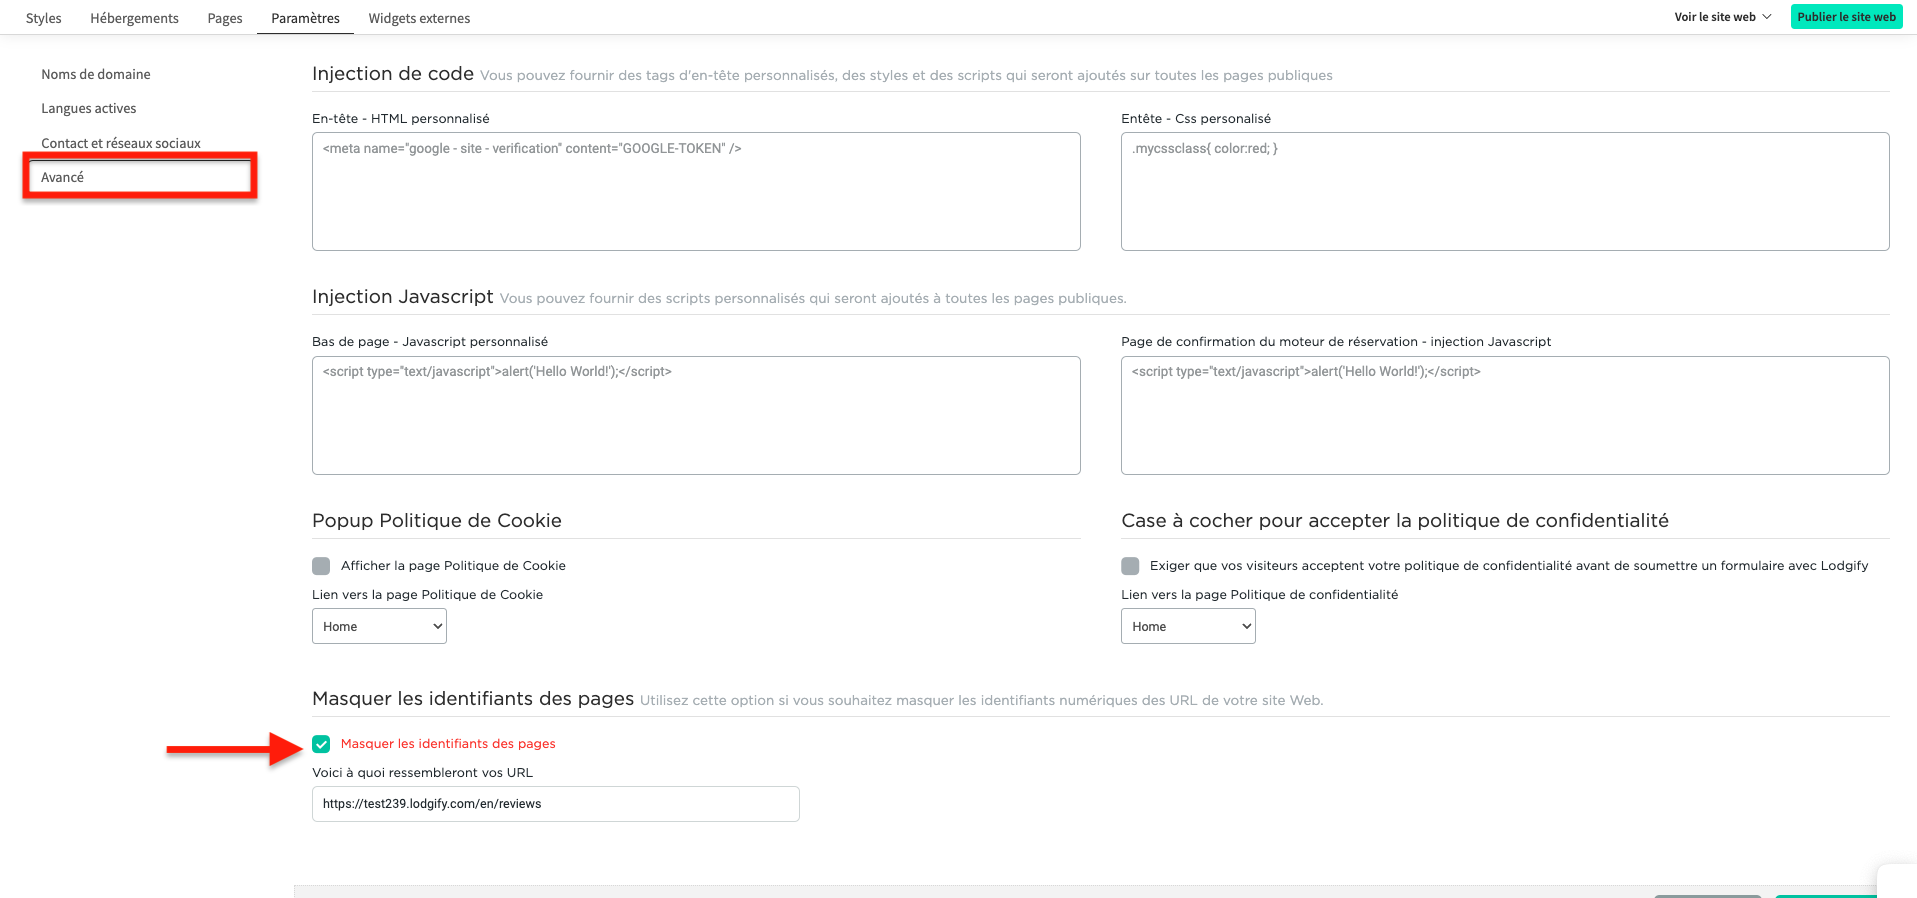The image size is (1917, 898).
Task: Check the privacy policy acceptance requirement option
Action: point(1130,565)
